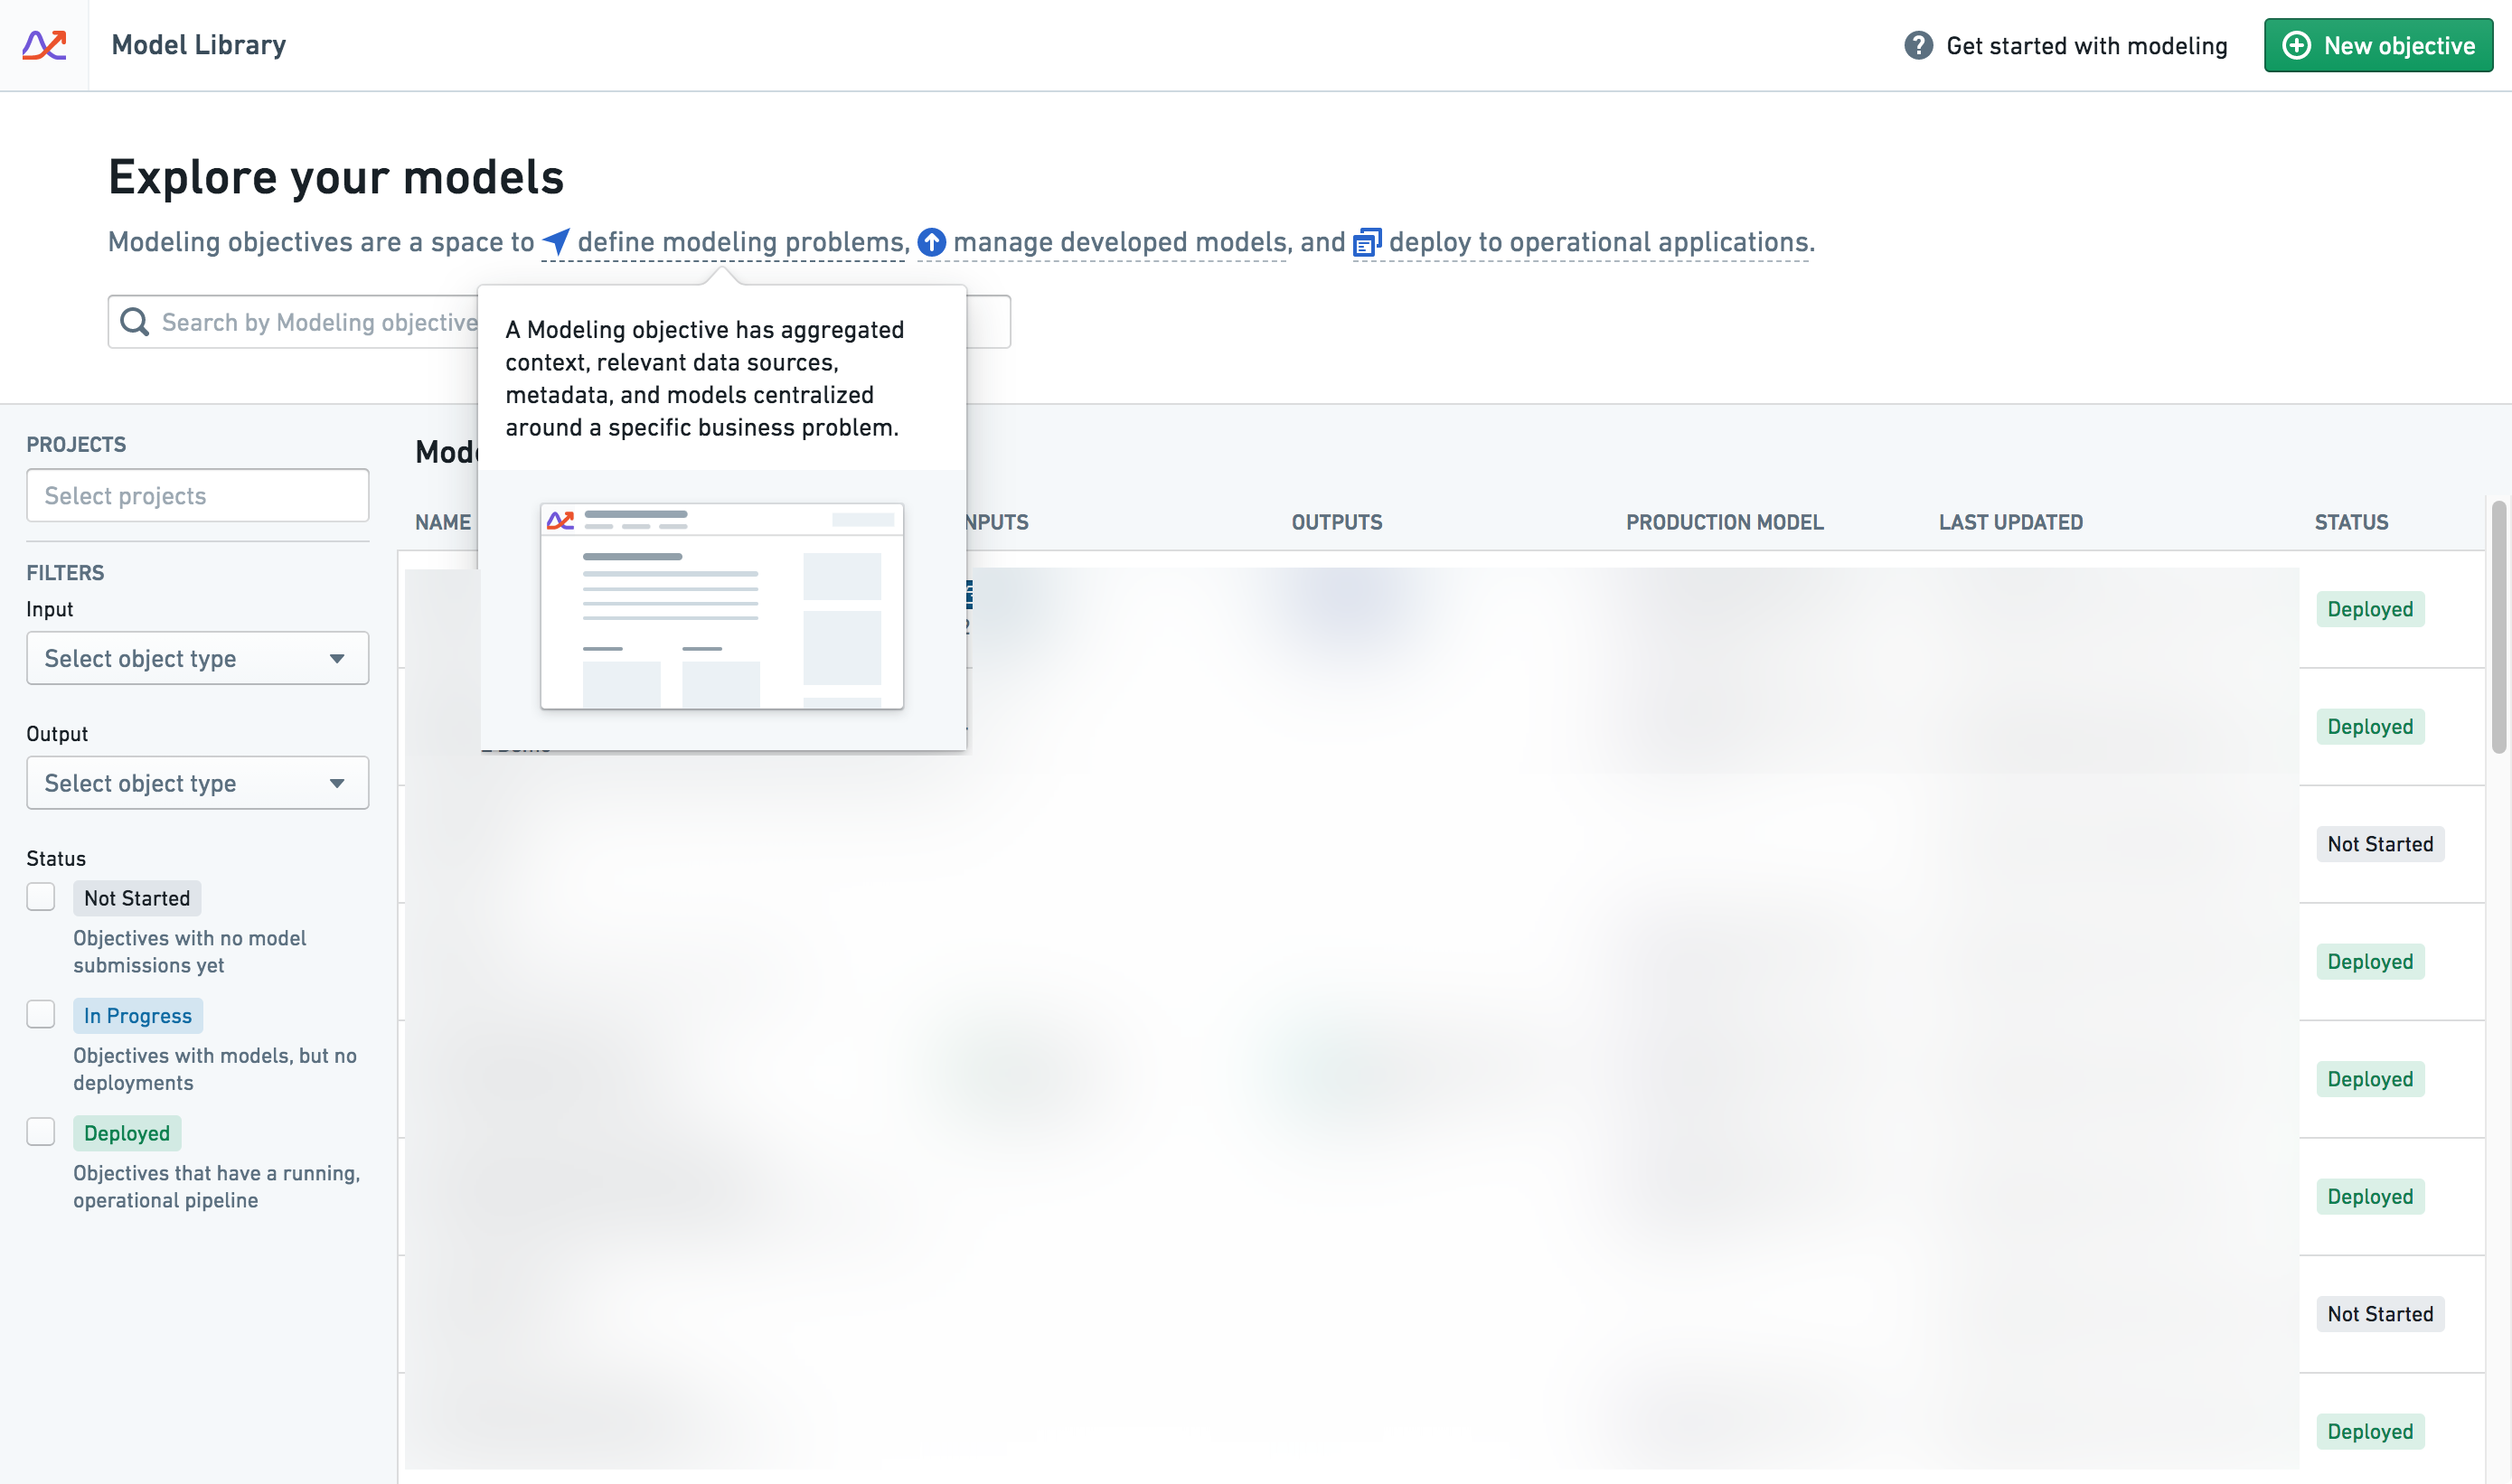The height and width of the screenshot is (1484, 2512).
Task: Click the Get started with modeling help icon
Action: tap(1918, 44)
